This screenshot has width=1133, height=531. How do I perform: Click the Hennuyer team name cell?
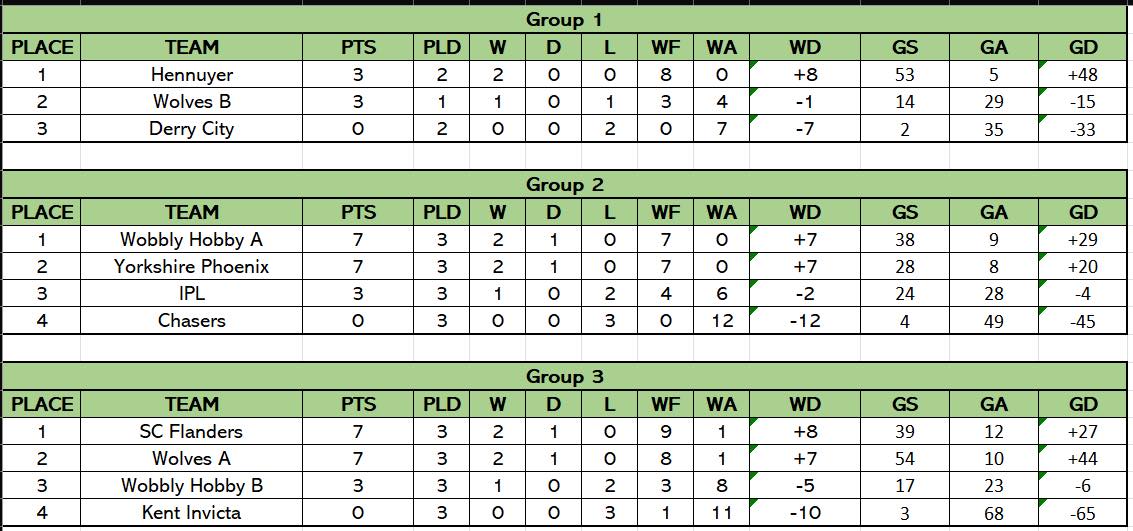pos(192,75)
